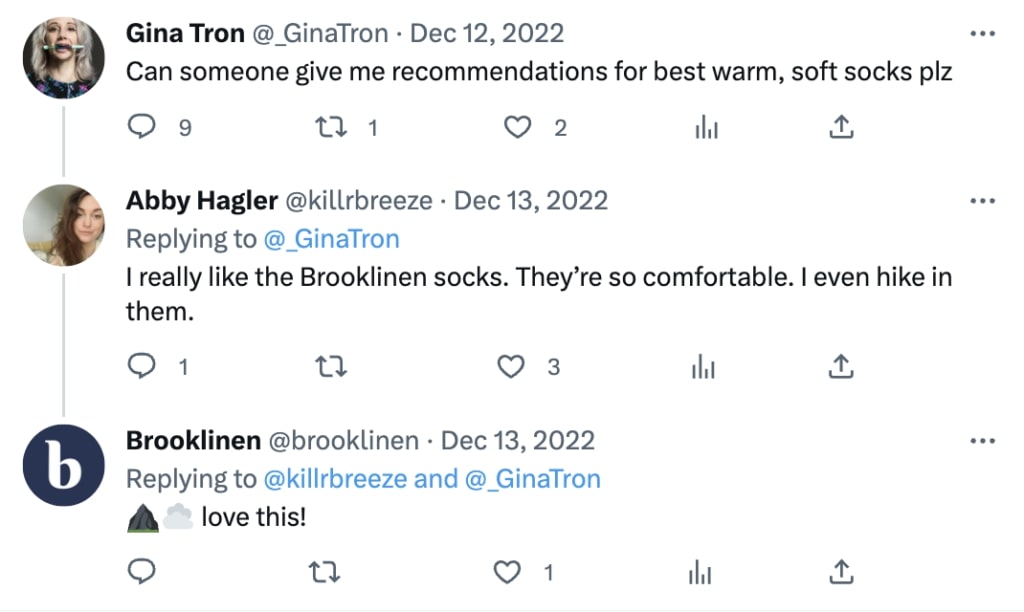Select the retweet icon on Gina Tron's tweet
1024x612 pixels.
(330, 126)
